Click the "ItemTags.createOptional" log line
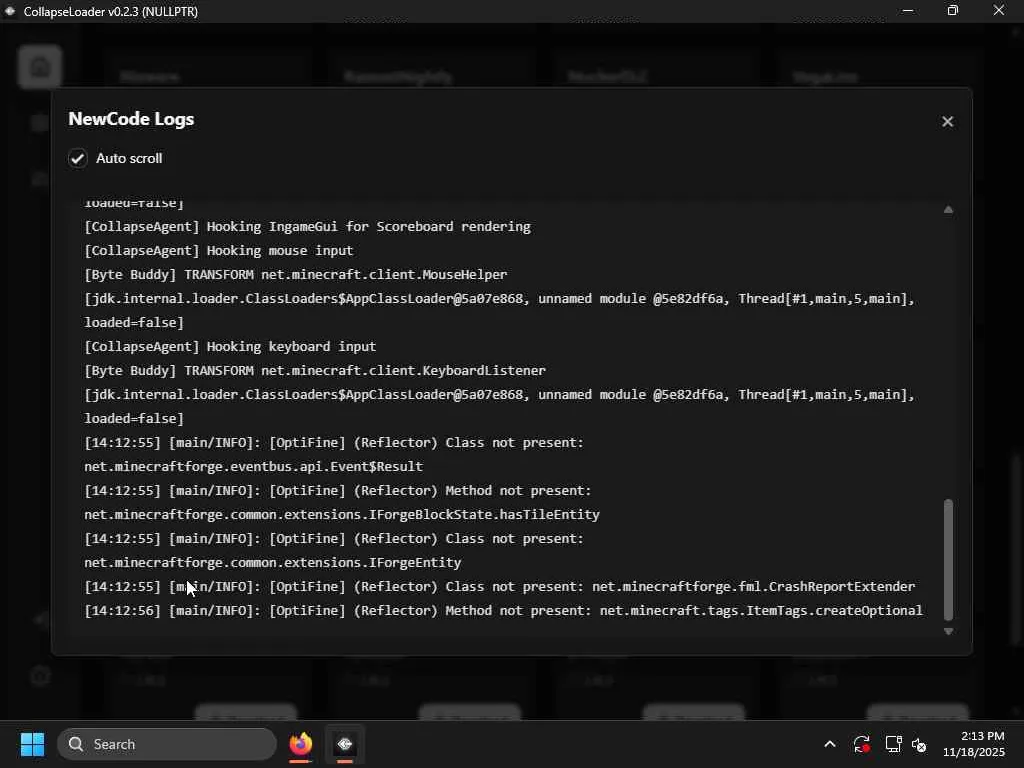This screenshot has height=768, width=1024. tap(504, 611)
